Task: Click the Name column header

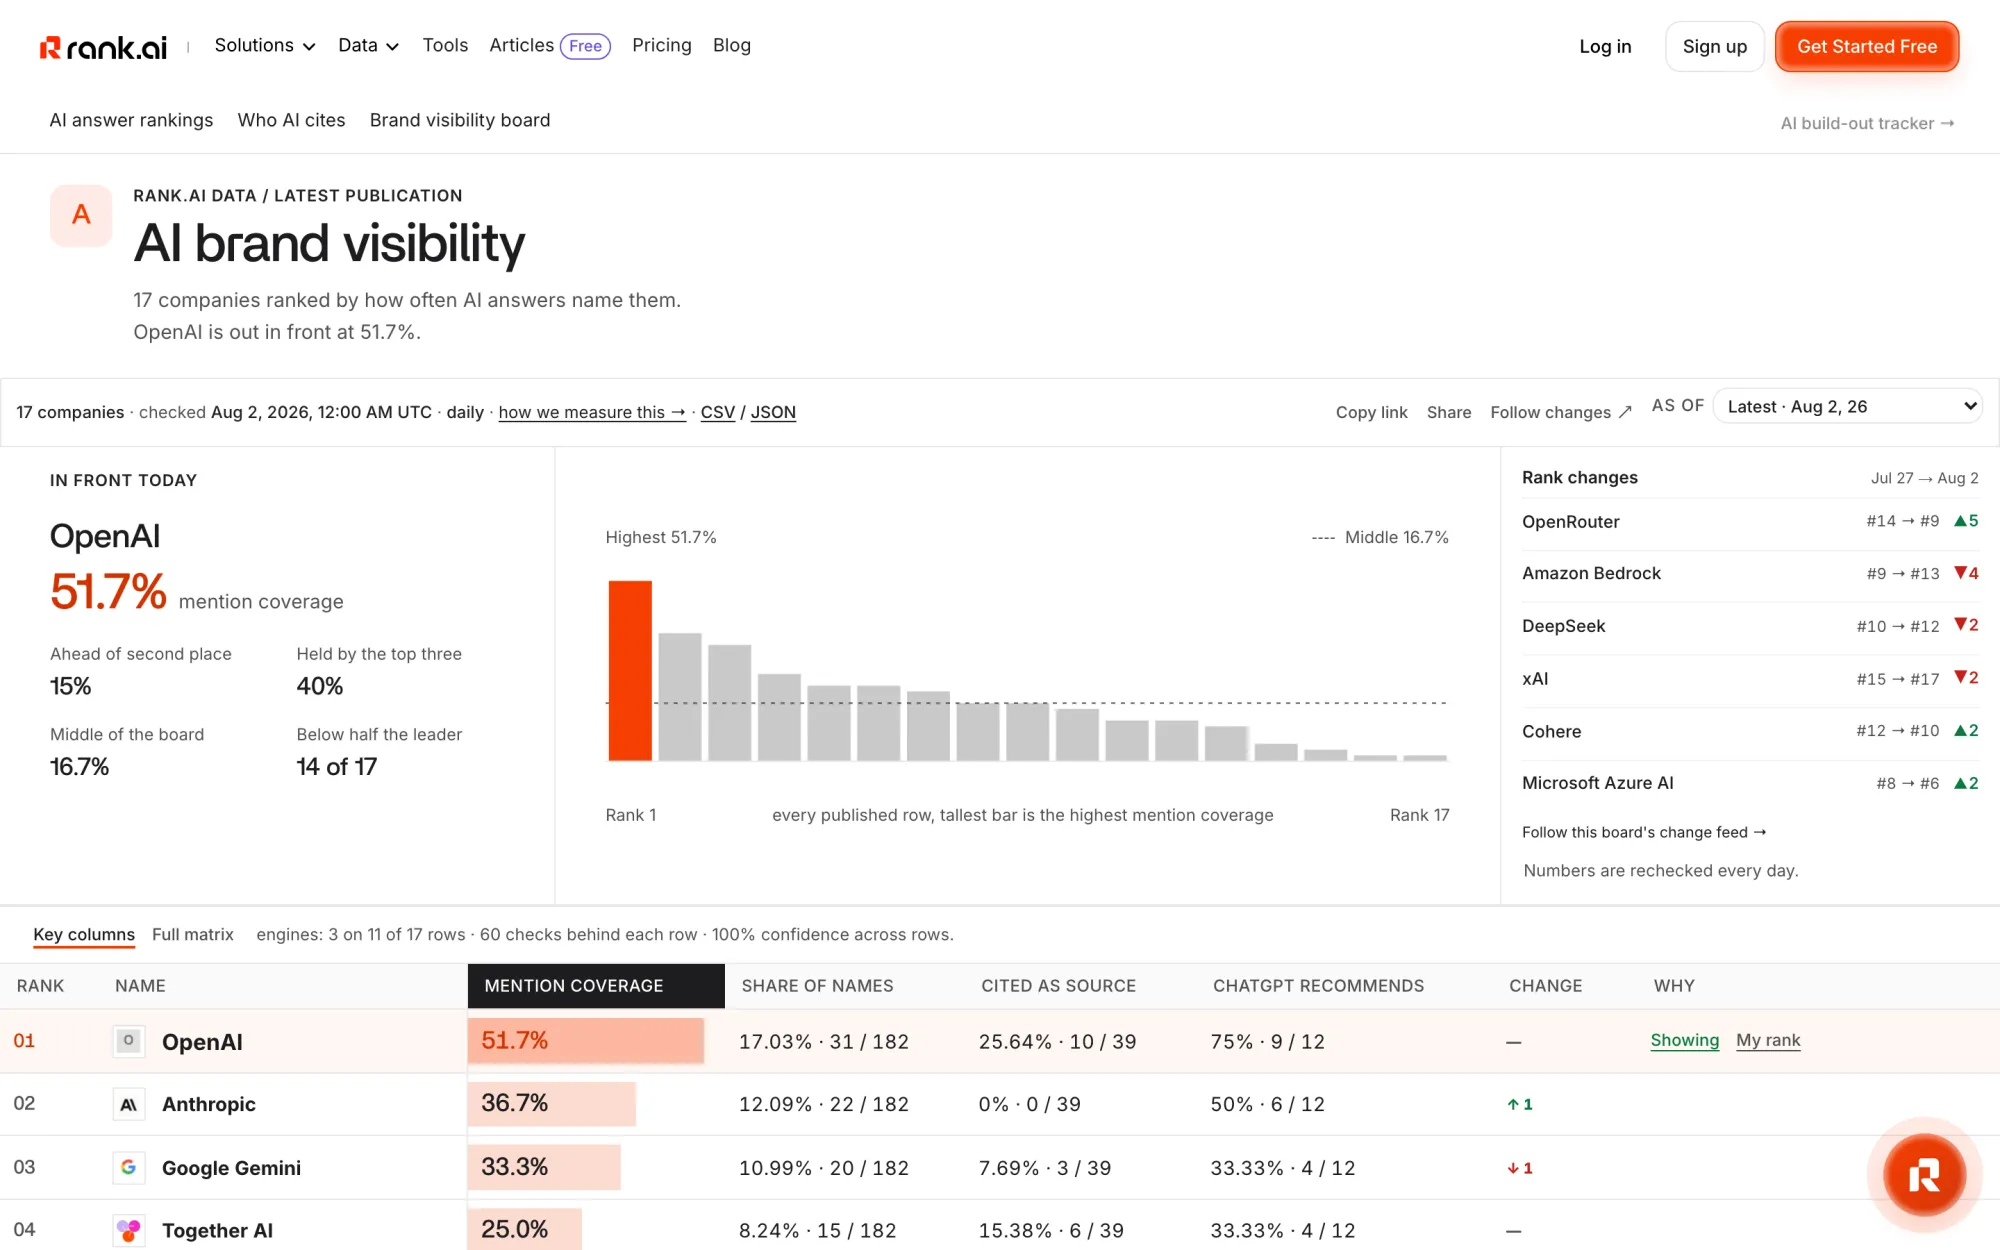Action: pyautogui.click(x=140, y=986)
